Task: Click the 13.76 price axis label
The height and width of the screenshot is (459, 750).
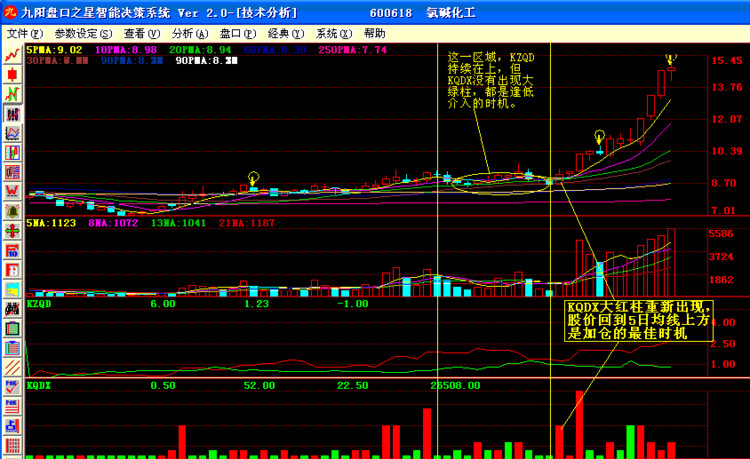Action: [727, 87]
